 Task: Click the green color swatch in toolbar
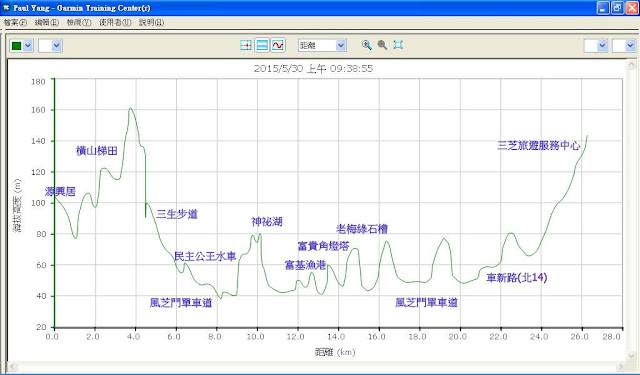(x=17, y=46)
